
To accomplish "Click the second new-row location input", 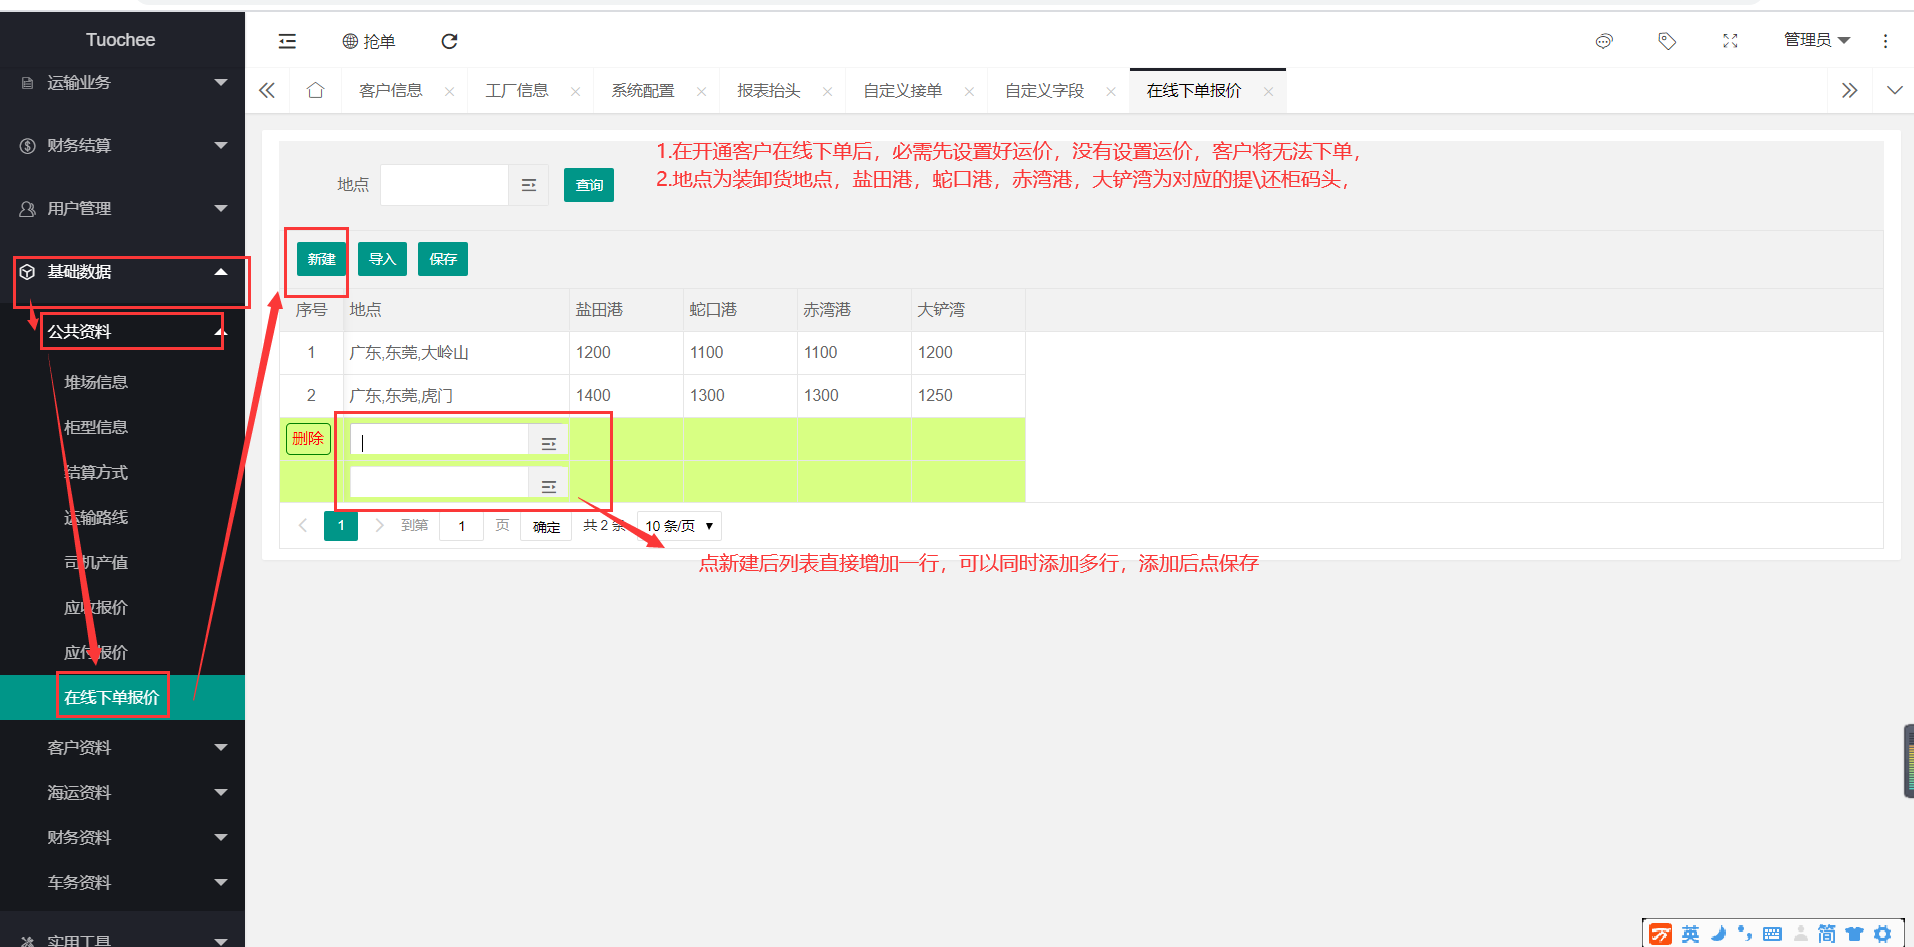I will (x=439, y=483).
